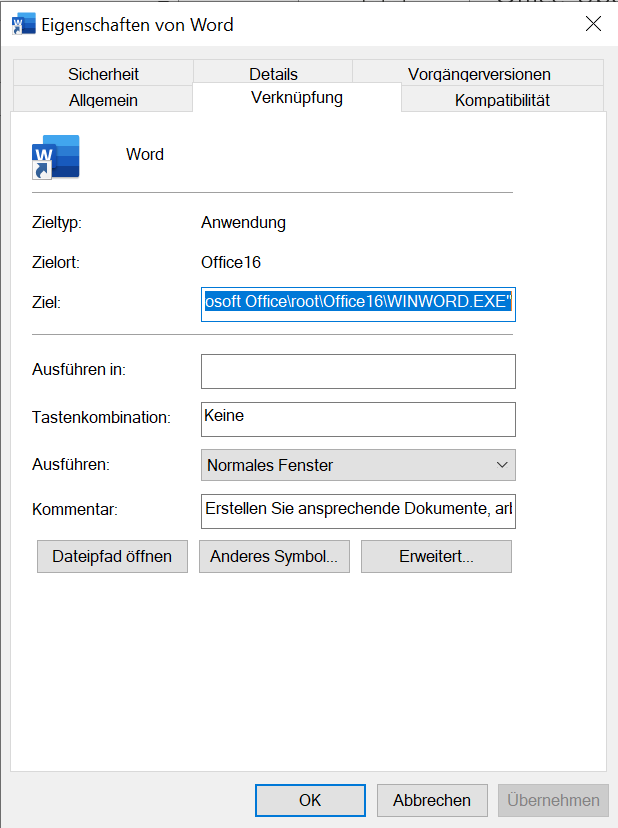The height and width of the screenshot is (828, 618).
Task: Click the Kommentar text field
Action: (x=358, y=511)
